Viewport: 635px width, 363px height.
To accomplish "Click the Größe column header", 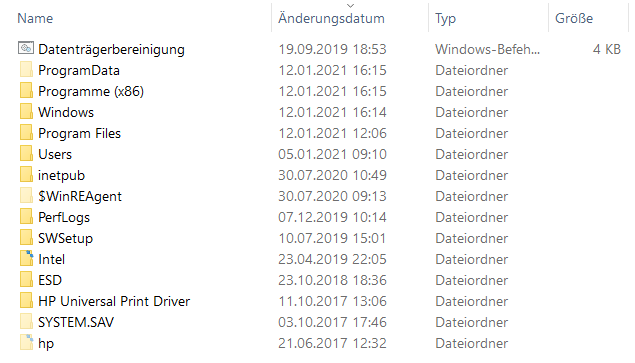I will [574, 18].
